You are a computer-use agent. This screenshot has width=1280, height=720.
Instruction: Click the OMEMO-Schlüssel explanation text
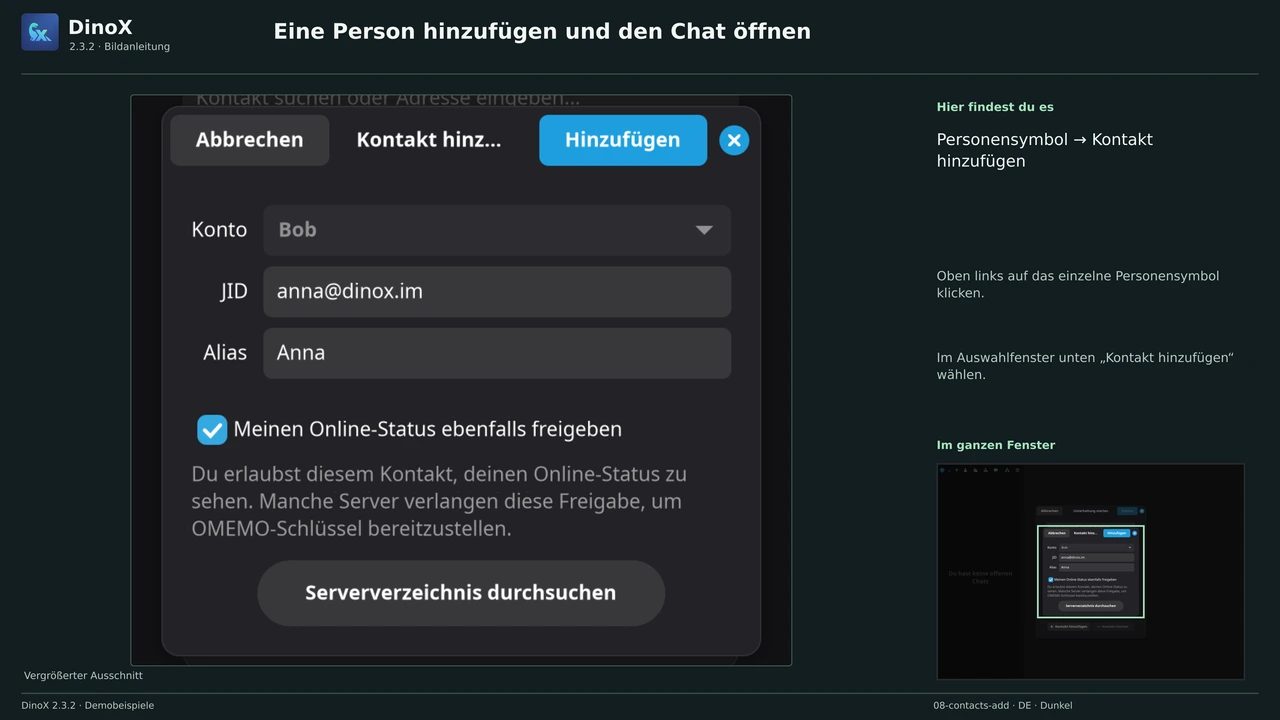pyautogui.click(x=441, y=501)
